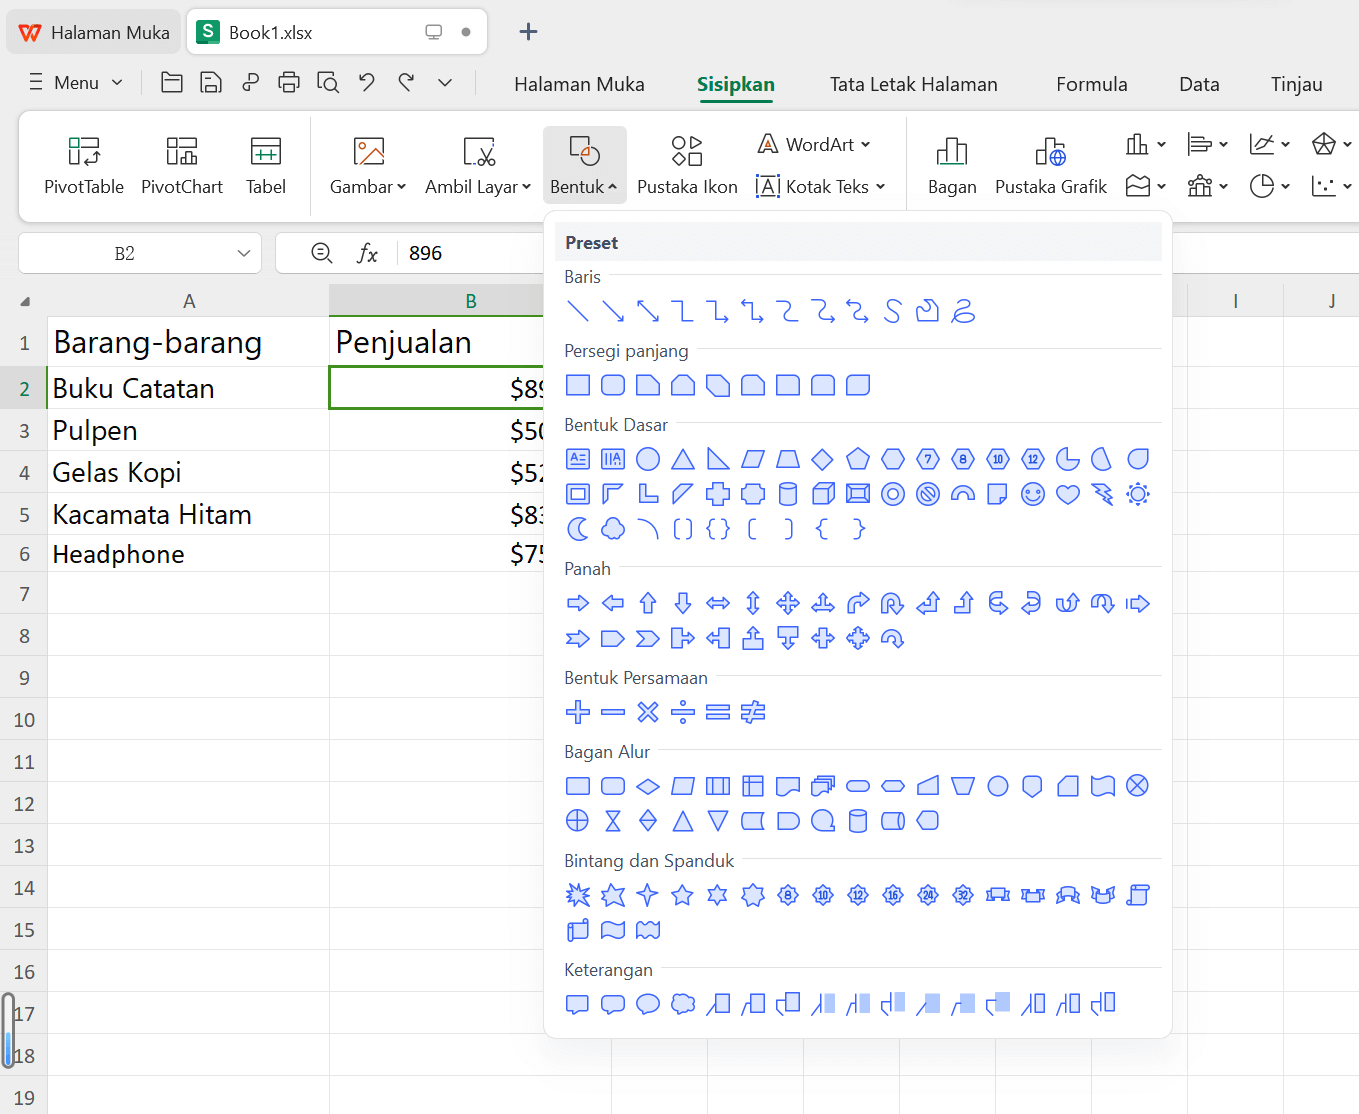Image resolution: width=1359 pixels, height=1114 pixels.
Task: Select the smiley face shape
Action: [x=1032, y=493]
